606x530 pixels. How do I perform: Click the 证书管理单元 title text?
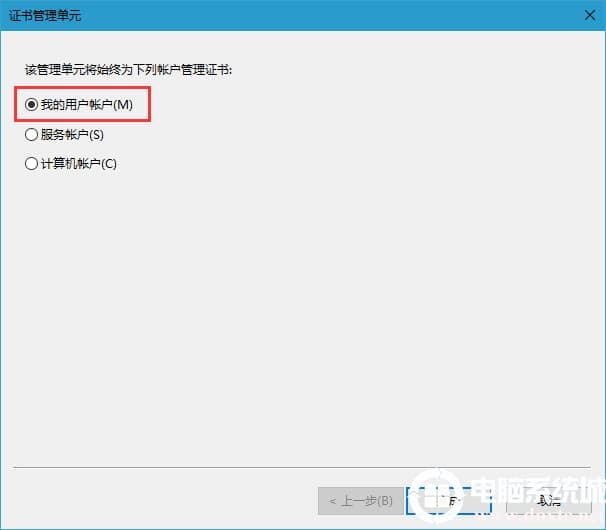(45, 15)
